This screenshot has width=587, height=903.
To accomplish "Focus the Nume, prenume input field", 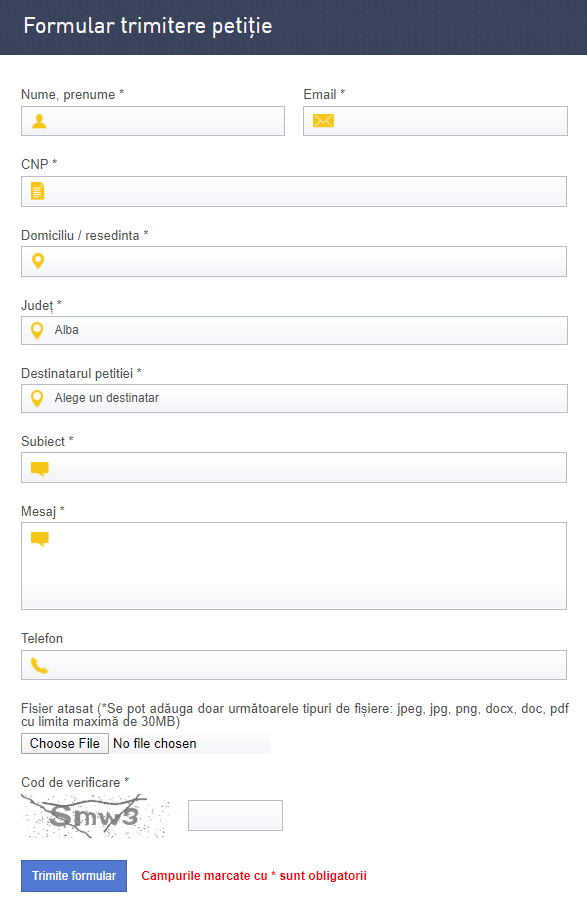I will click(x=153, y=121).
